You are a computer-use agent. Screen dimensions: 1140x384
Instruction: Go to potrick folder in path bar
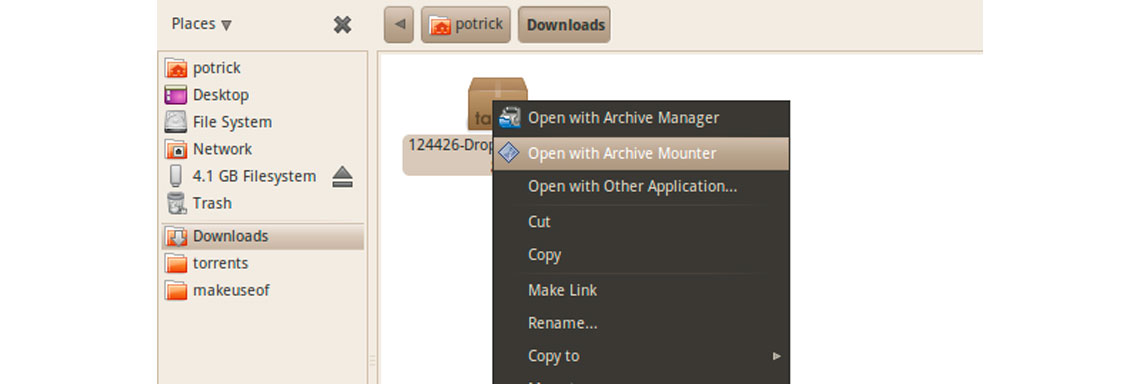pyautogui.click(x=465, y=25)
